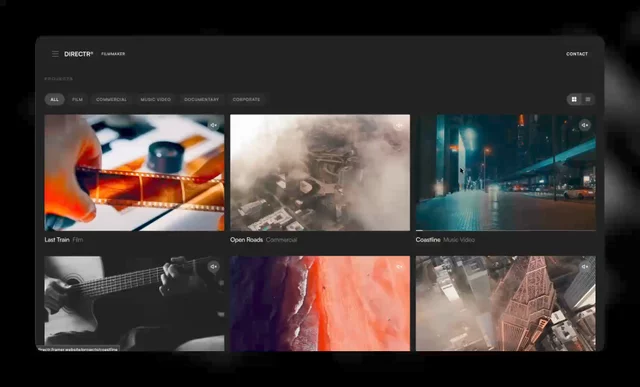This screenshot has height=387, width=640.
Task: Toggle sound on skyscraper aerial video
Action: (585, 267)
